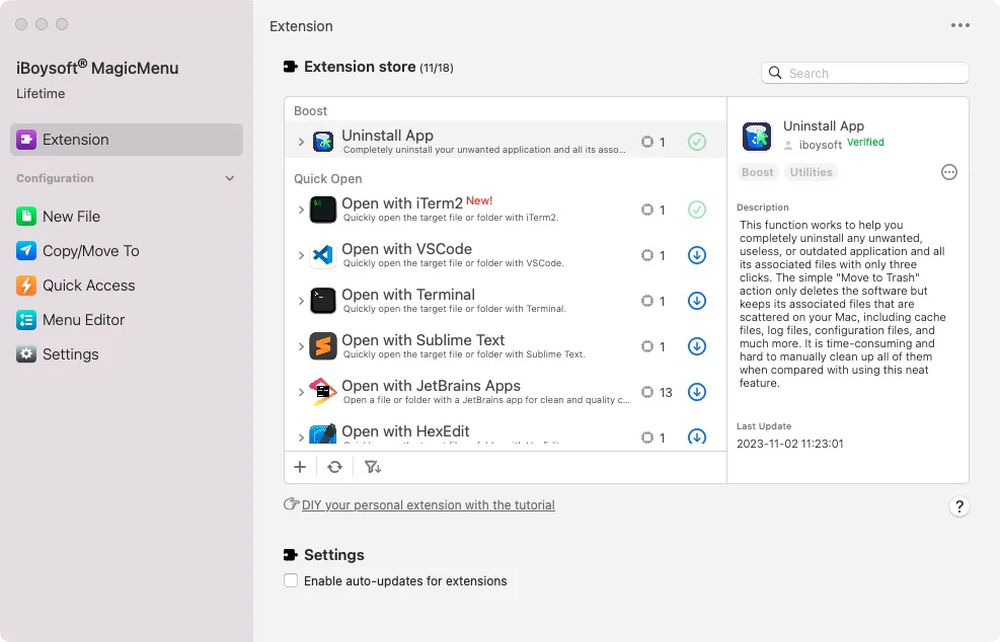Click the Lifetime license label
The height and width of the screenshot is (642, 1000).
41,94
